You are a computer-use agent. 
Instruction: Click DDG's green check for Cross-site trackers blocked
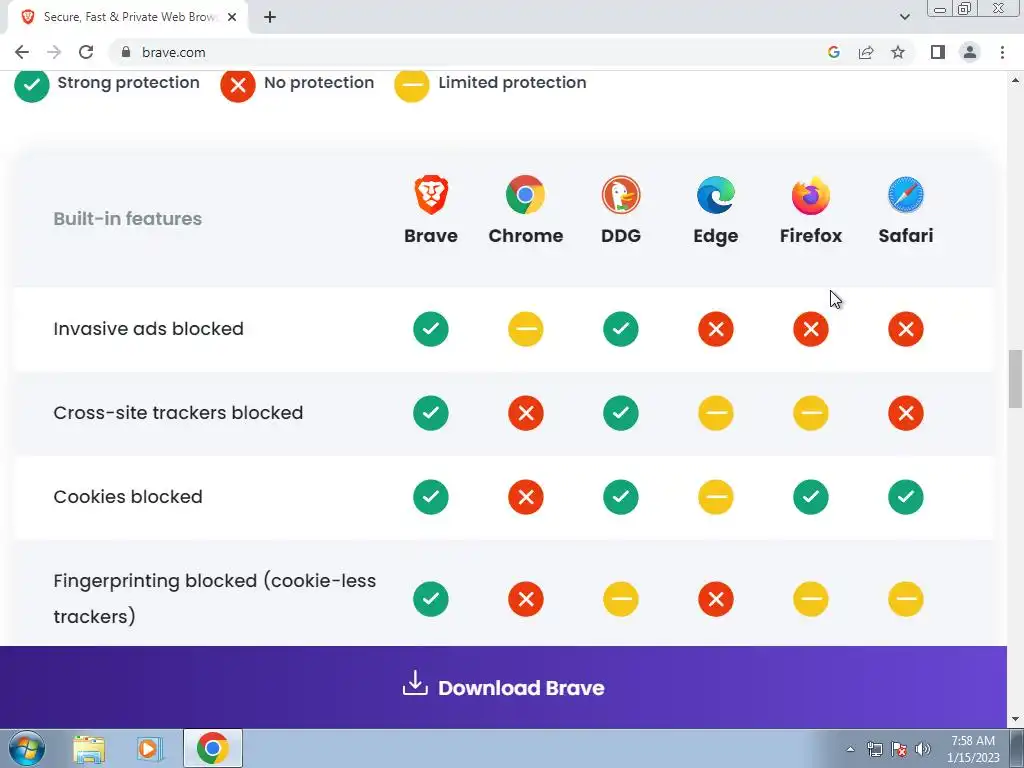(620, 413)
